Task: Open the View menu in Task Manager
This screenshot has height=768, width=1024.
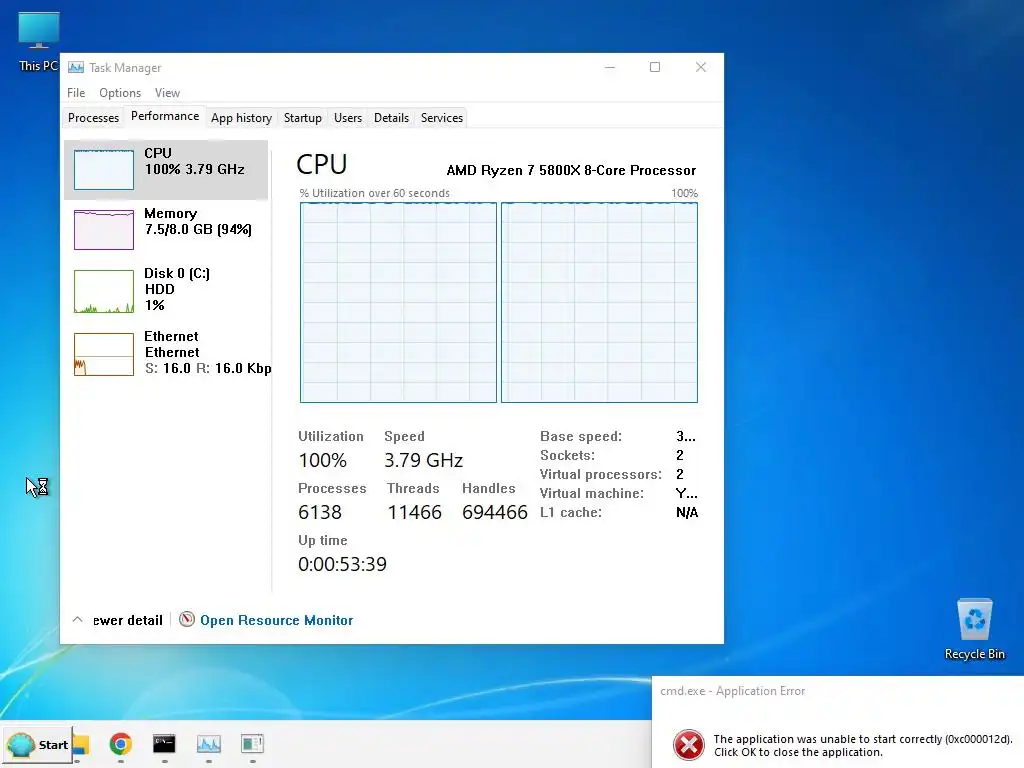Action: (x=167, y=93)
